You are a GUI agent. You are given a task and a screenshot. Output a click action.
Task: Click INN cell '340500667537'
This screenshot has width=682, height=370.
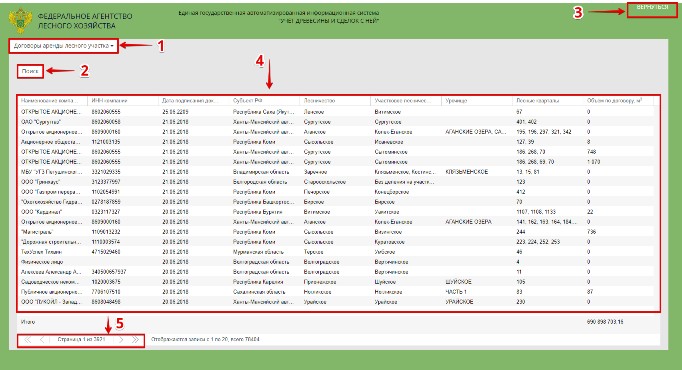click(109, 272)
